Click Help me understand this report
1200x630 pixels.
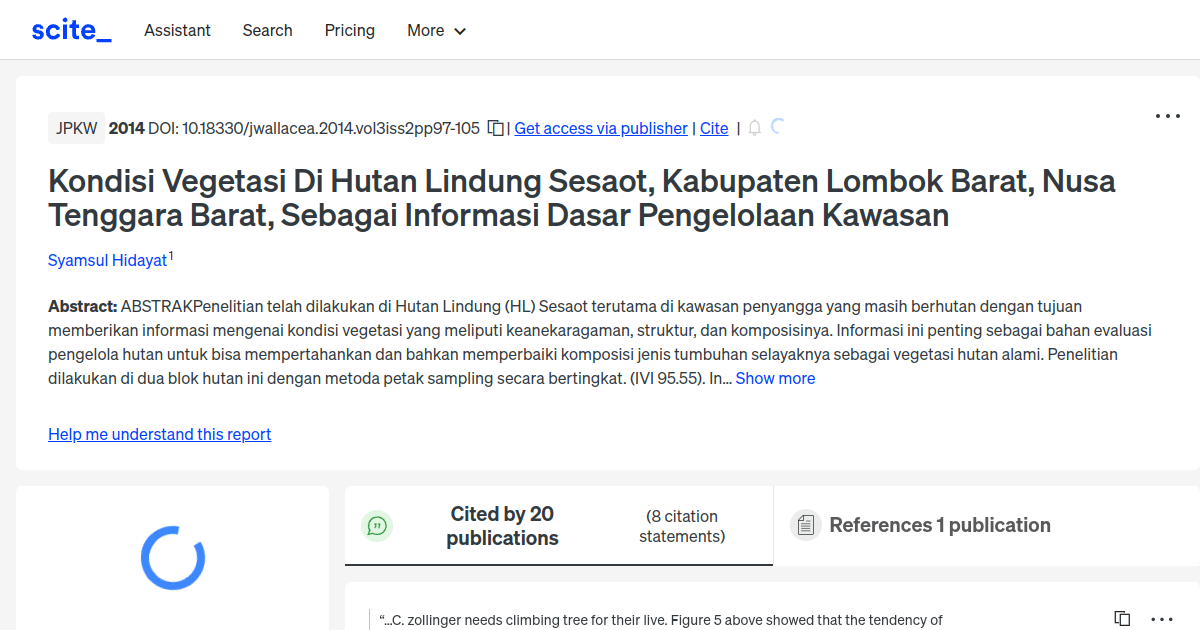click(159, 434)
